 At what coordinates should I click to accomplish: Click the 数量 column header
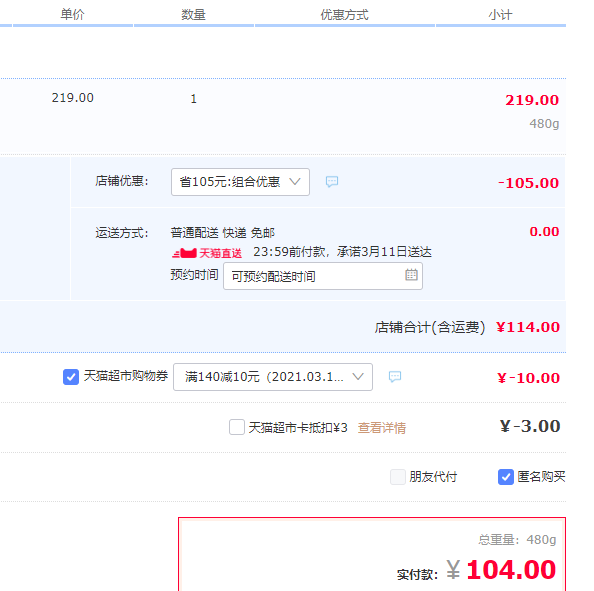(x=193, y=15)
